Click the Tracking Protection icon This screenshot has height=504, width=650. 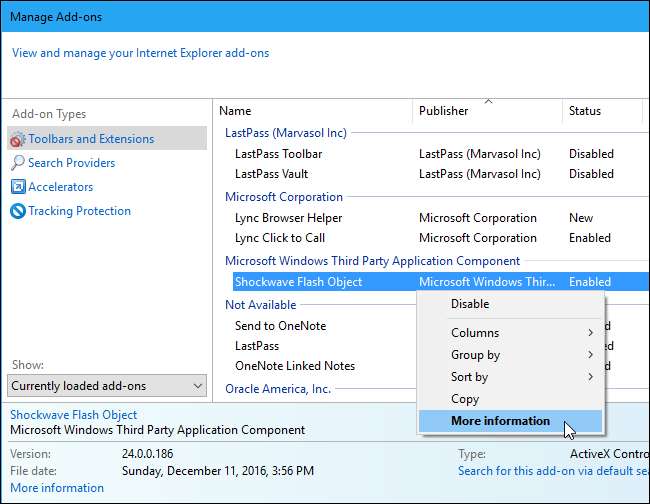(x=17, y=211)
